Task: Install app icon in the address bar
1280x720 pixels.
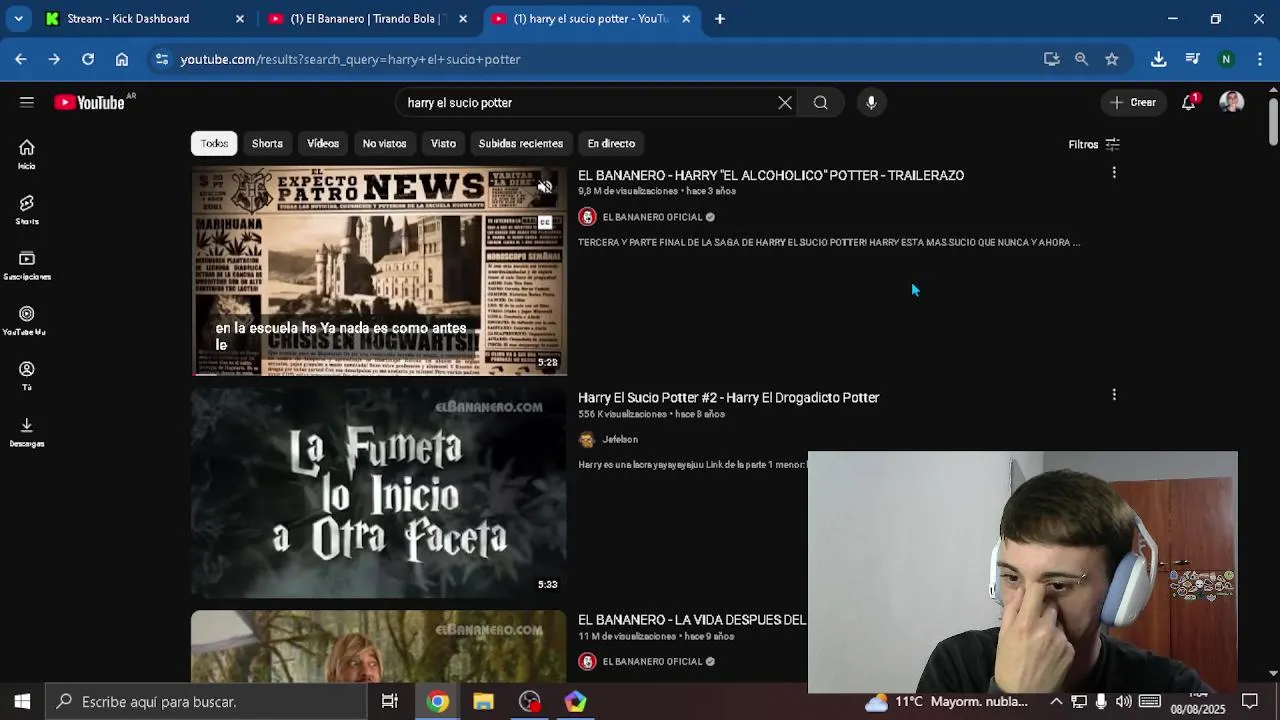Action: (1051, 59)
